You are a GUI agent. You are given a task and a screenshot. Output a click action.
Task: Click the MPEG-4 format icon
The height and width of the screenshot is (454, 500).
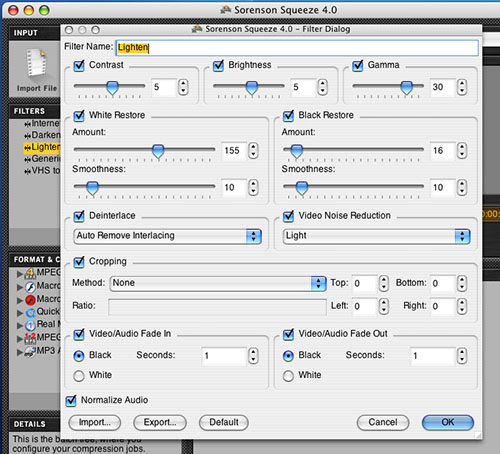[30, 273]
